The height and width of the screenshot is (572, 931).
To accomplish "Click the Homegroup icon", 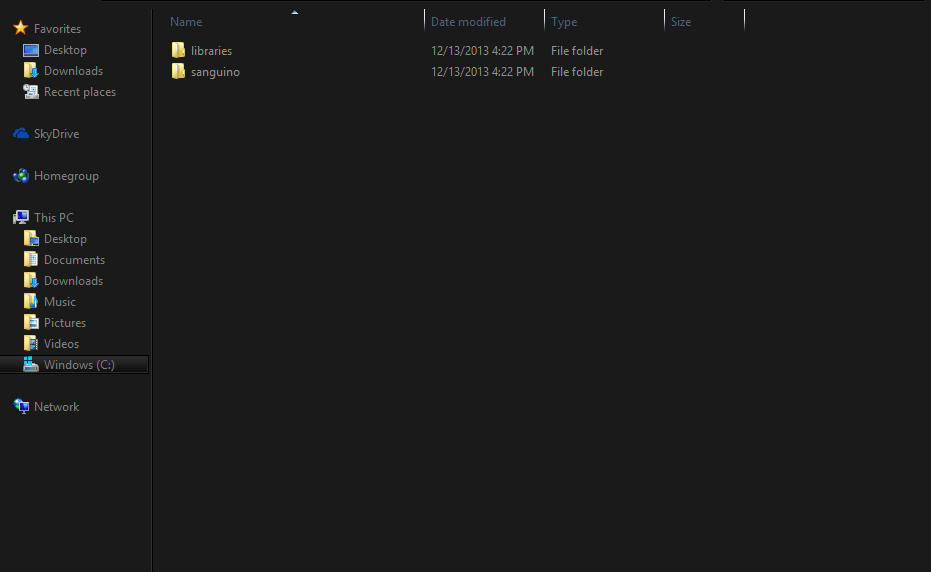I will pos(21,176).
